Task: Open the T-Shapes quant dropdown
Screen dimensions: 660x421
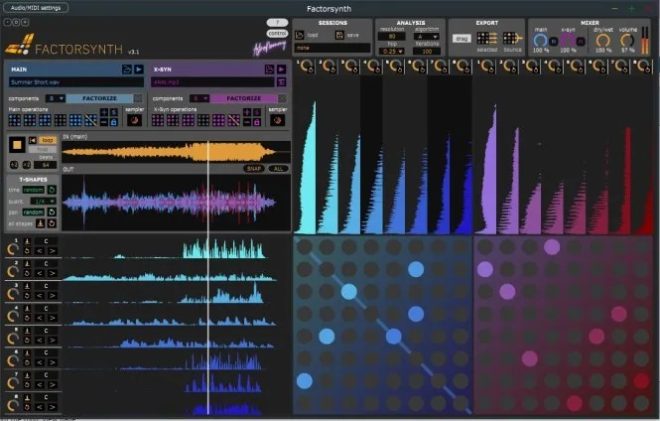Action: coord(43,201)
